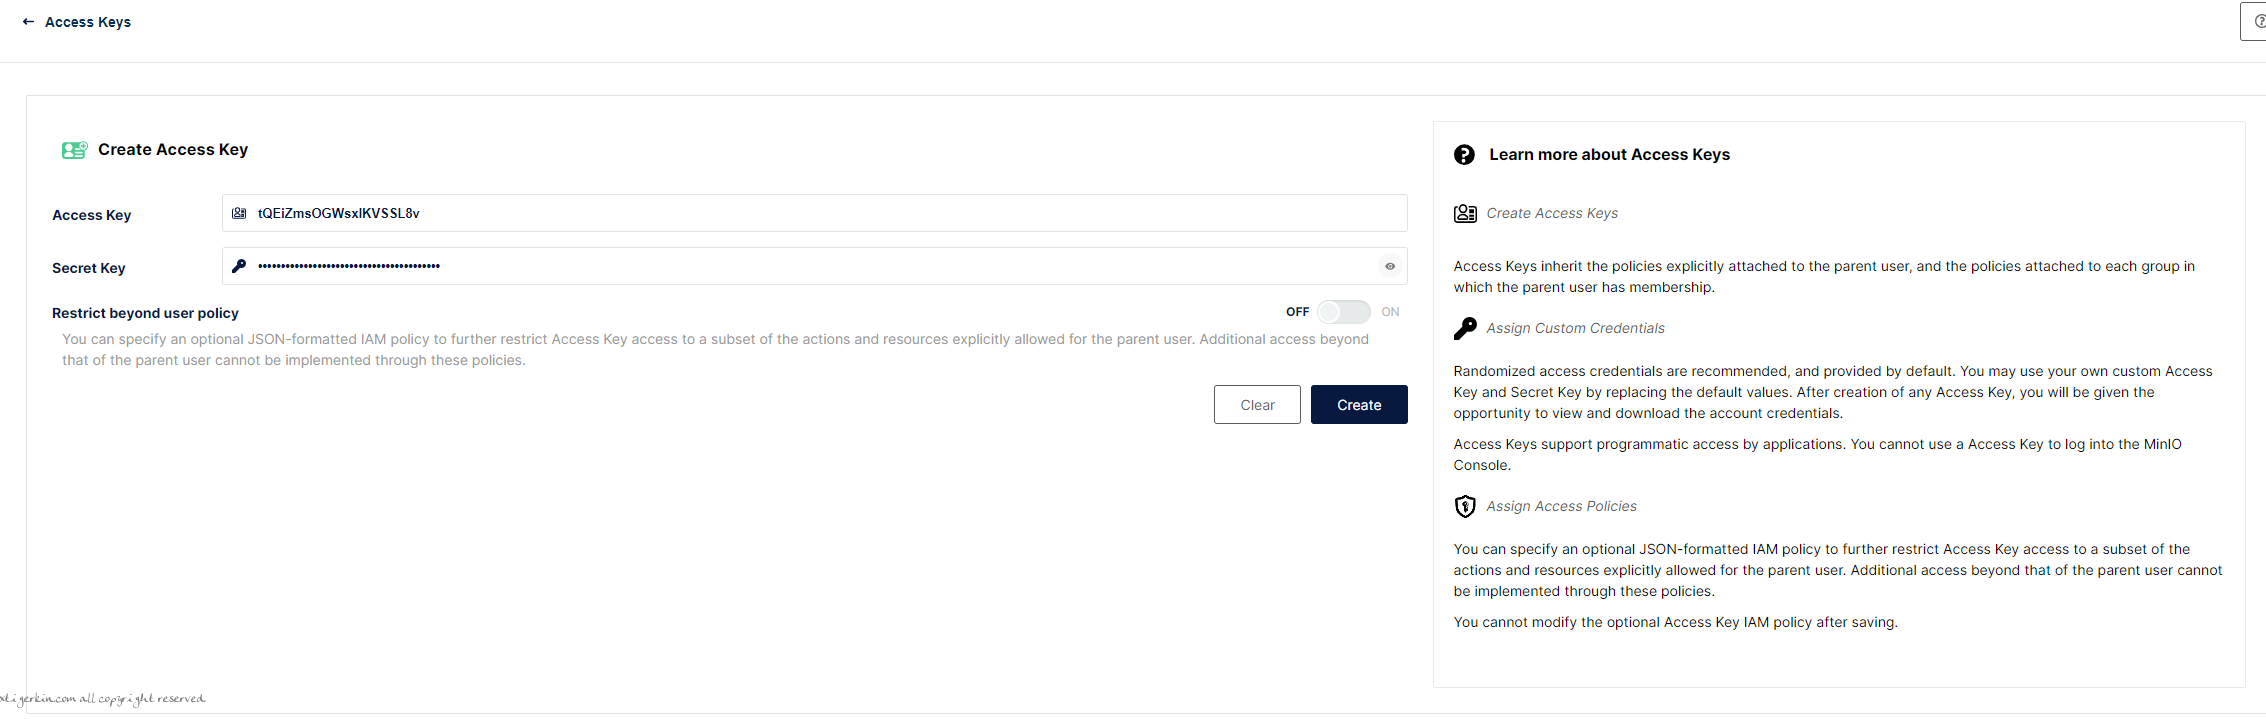Open help button at top right corner

pyautogui.click(x=2254, y=21)
